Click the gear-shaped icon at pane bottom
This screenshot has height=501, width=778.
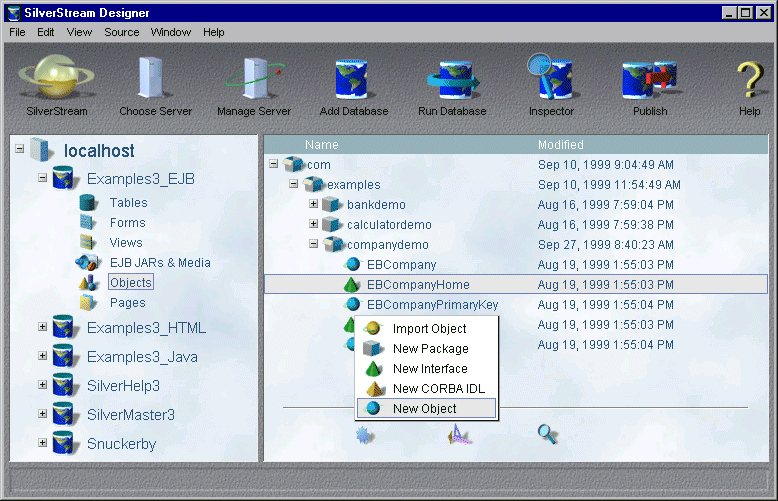365,435
